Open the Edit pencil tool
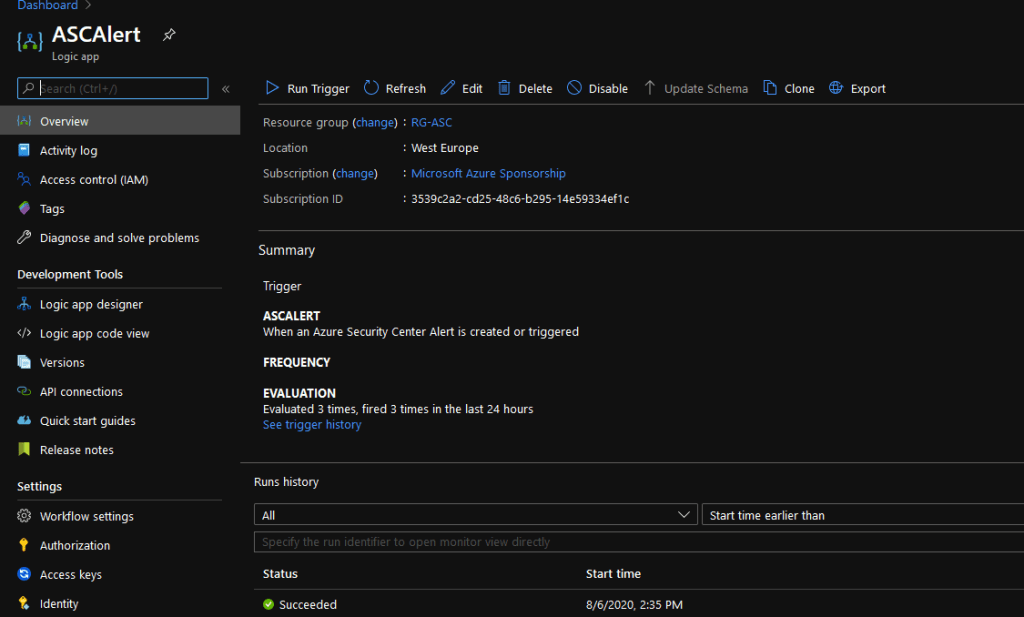The image size is (1024, 617). [x=461, y=88]
